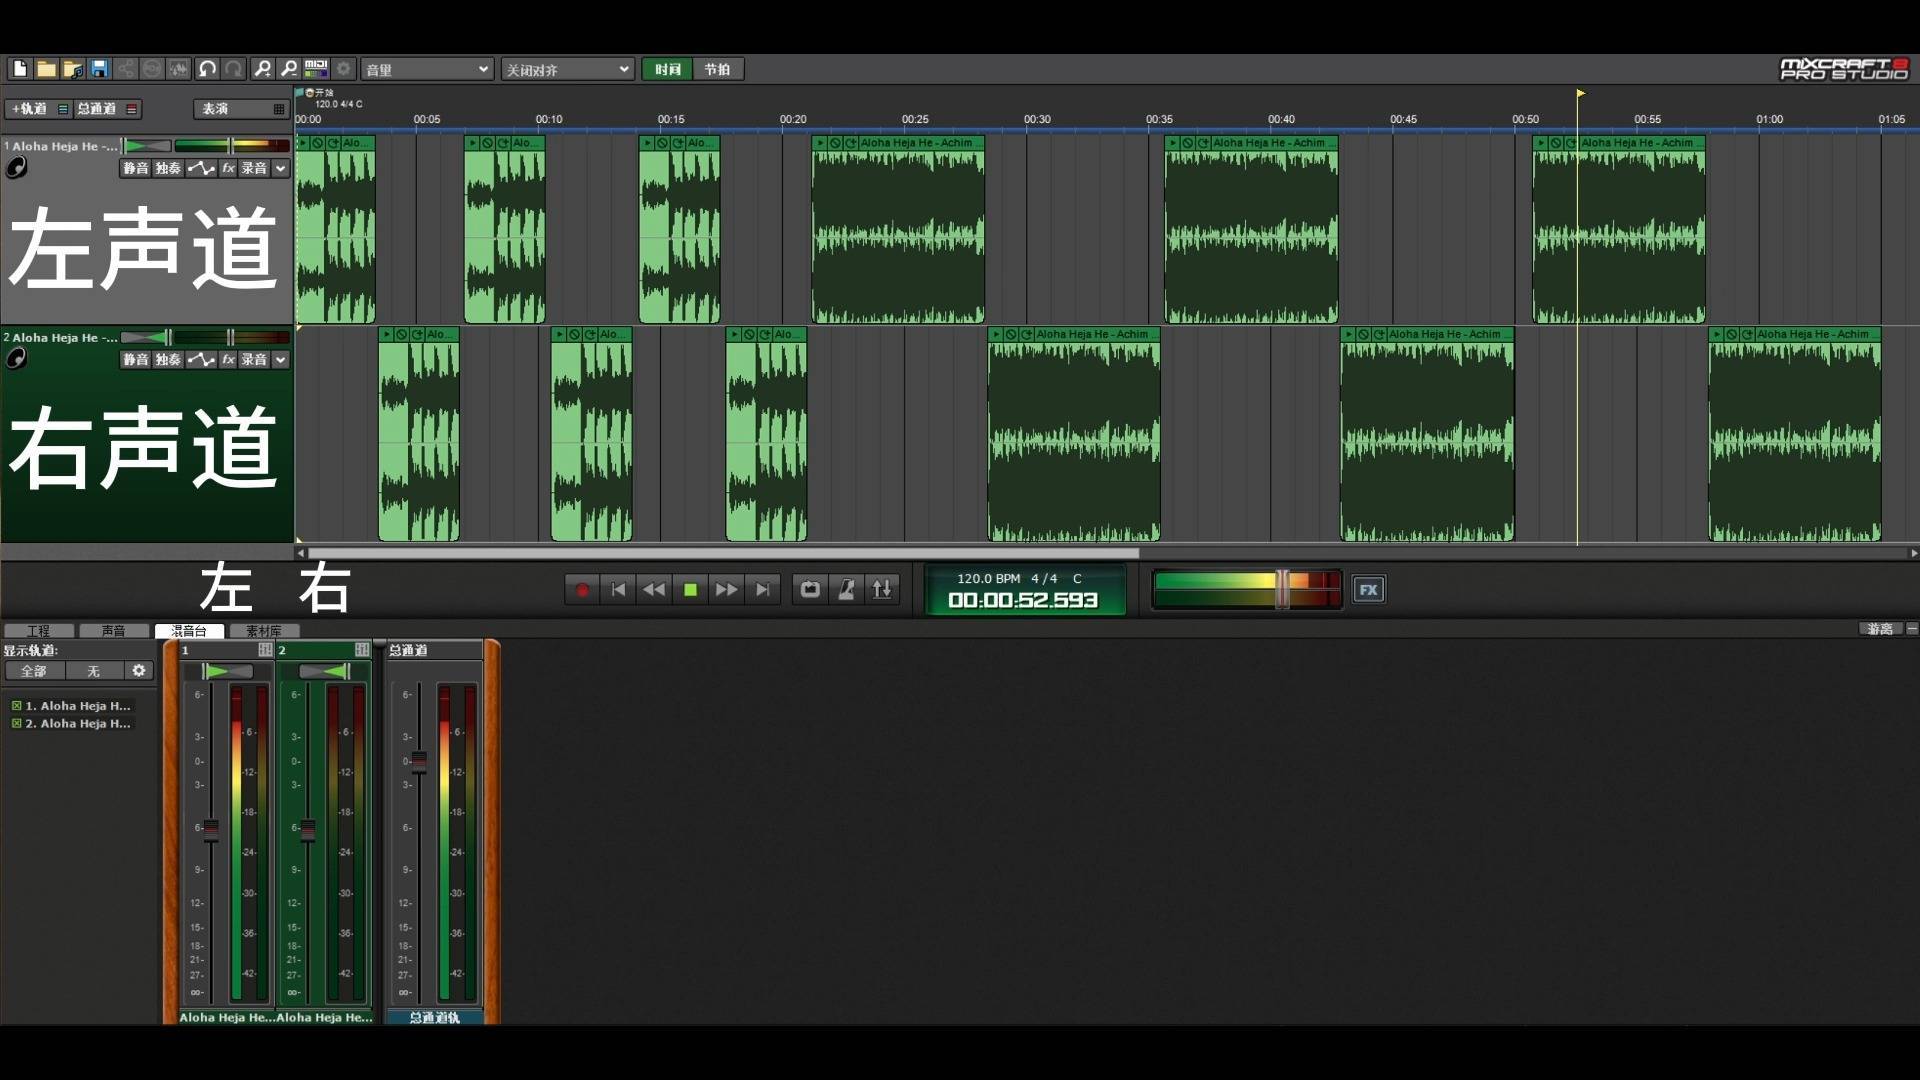The image size is (1920, 1080).
Task: Toggle the metronome icon
Action: (x=846, y=590)
